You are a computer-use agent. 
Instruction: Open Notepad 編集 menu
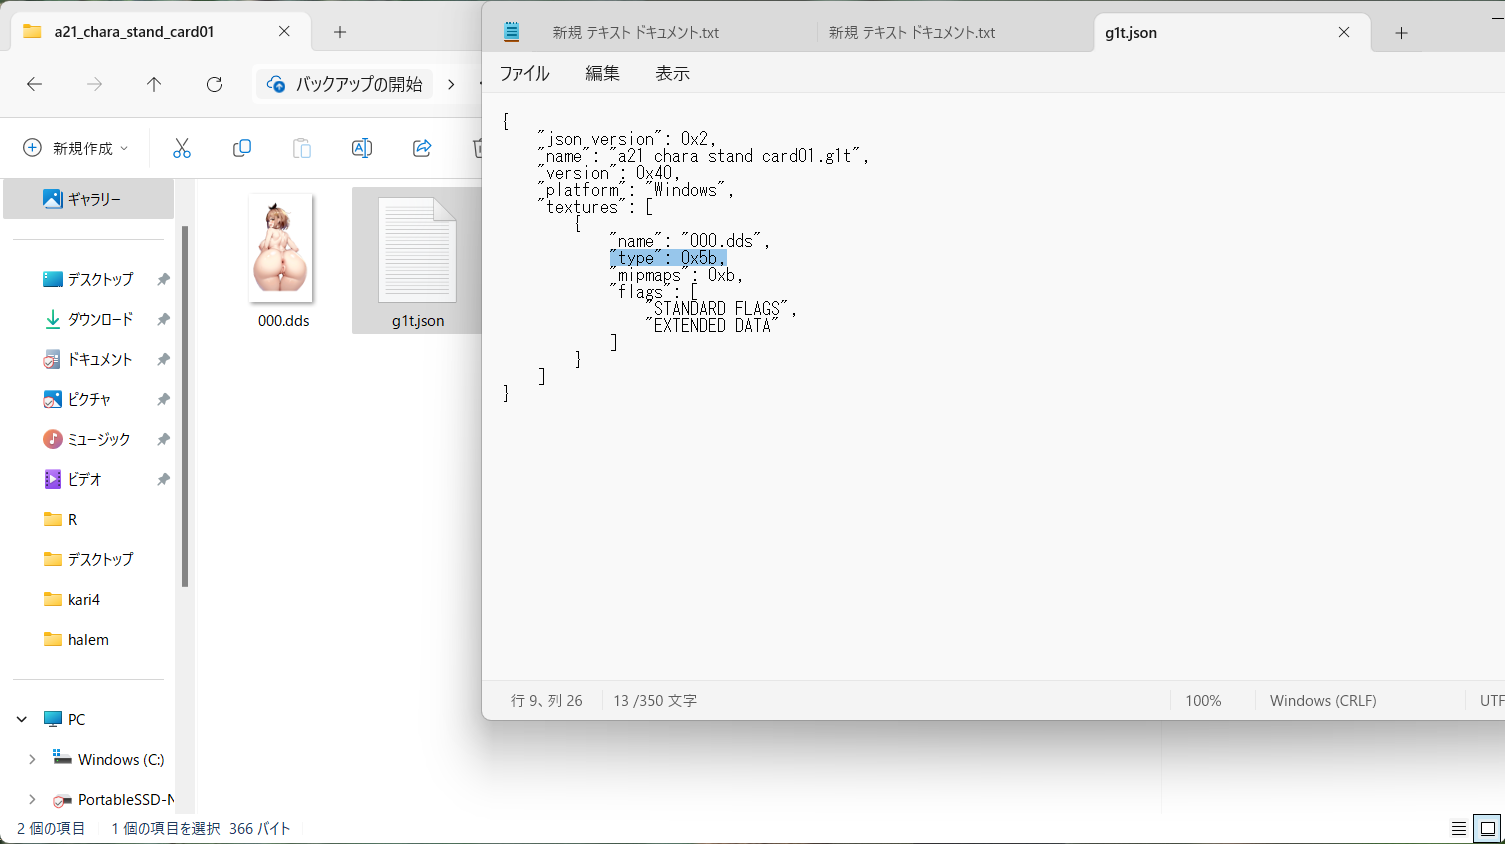602,73
